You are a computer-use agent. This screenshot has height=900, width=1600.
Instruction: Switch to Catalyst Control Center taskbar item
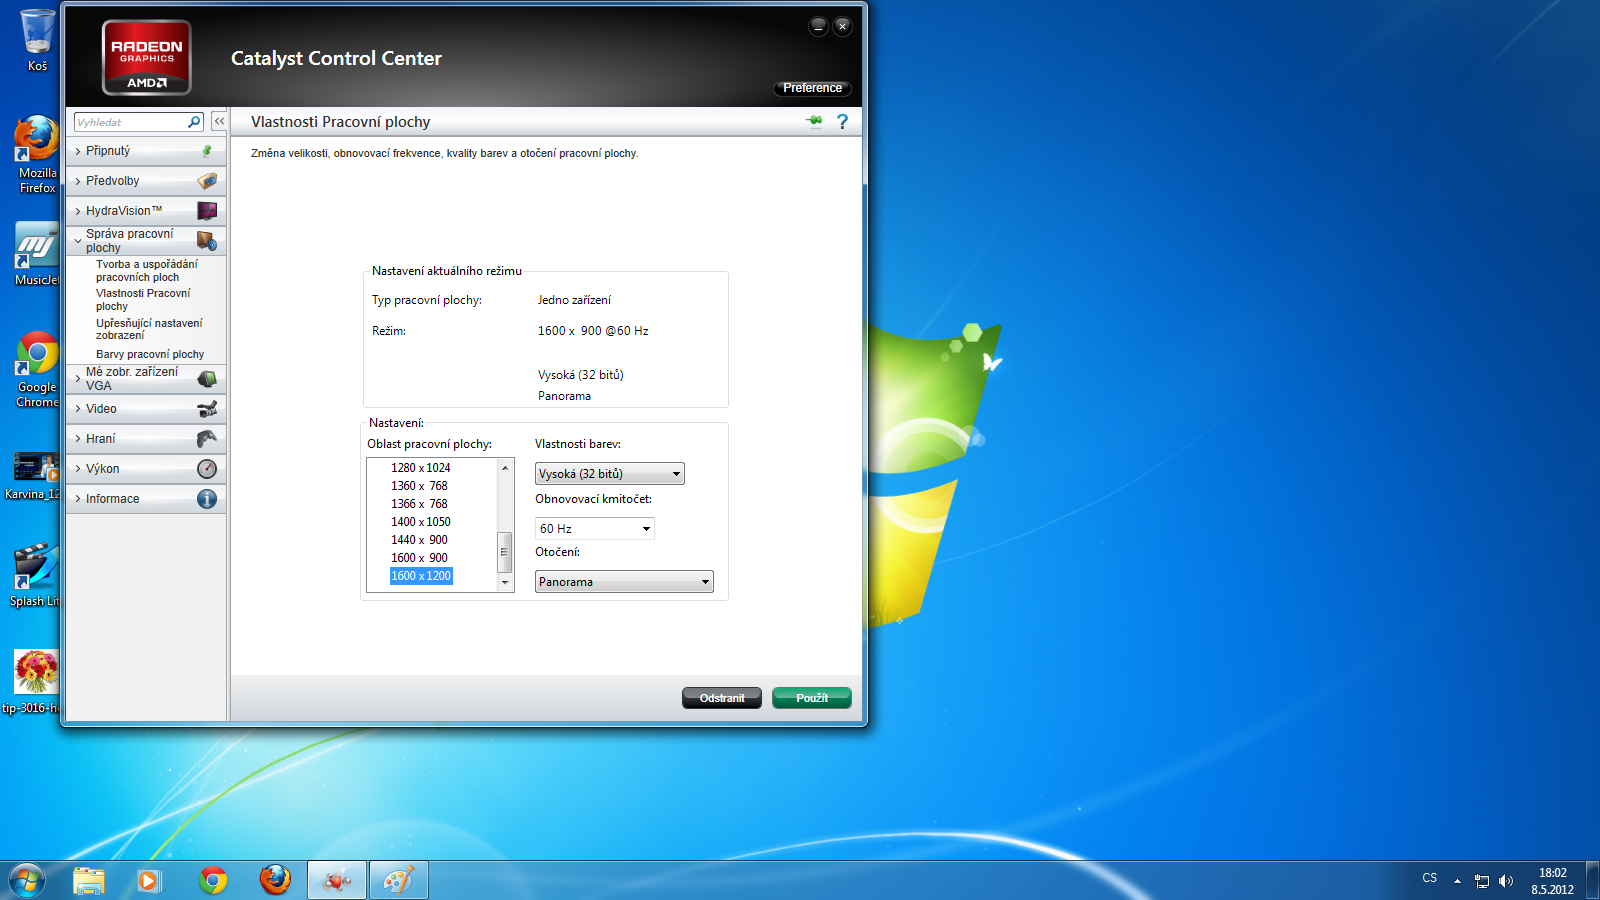pyautogui.click(x=337, y=880)
